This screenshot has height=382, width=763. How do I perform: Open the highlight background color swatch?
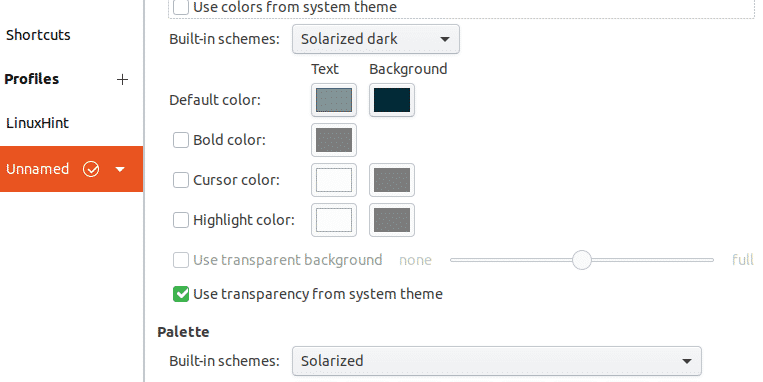pos(392,220)
